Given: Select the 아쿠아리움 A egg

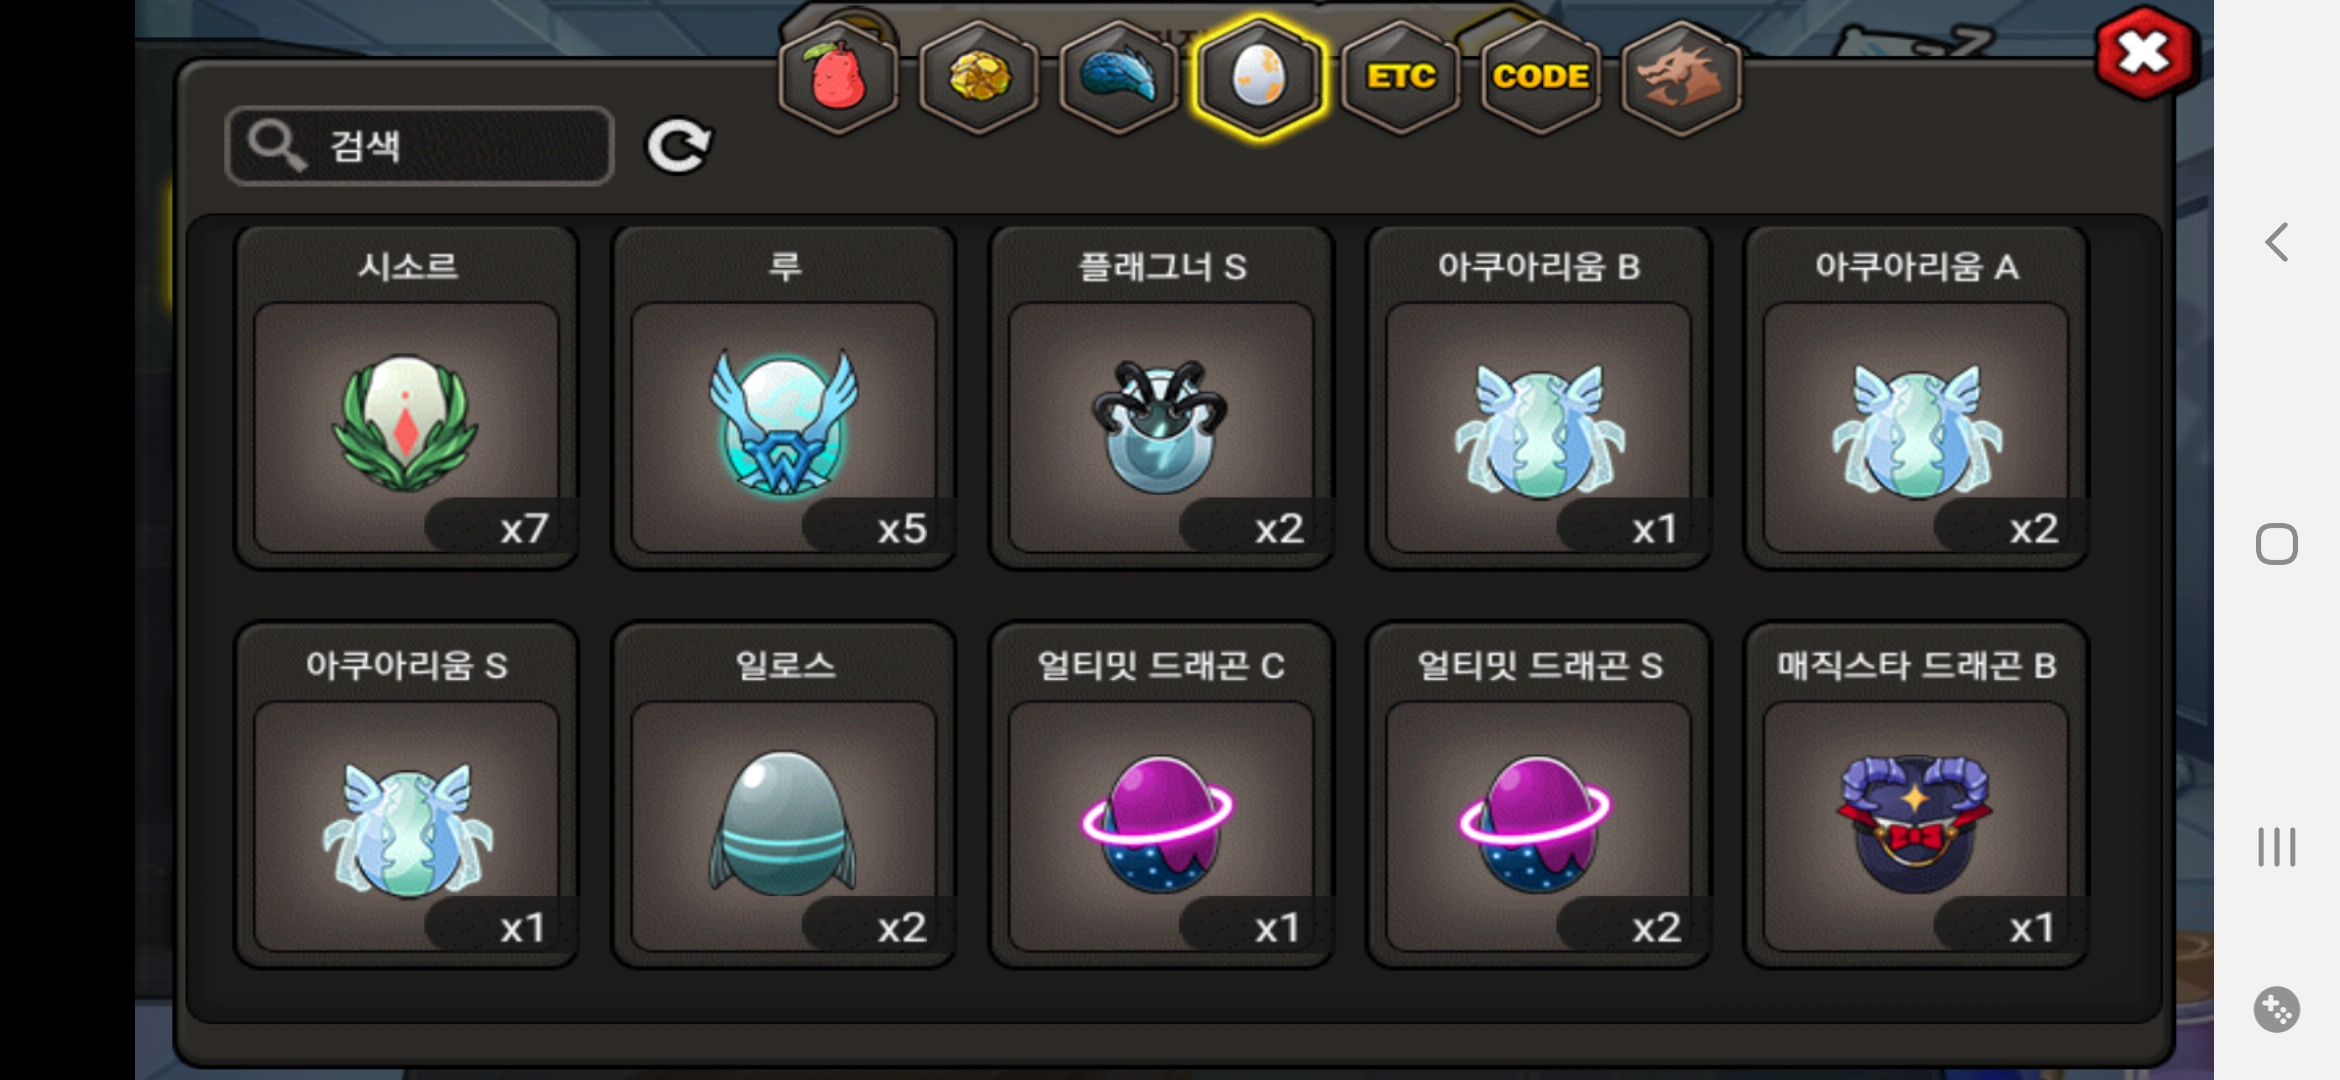Looking at the screenshot, I should tap(1916, 397).
